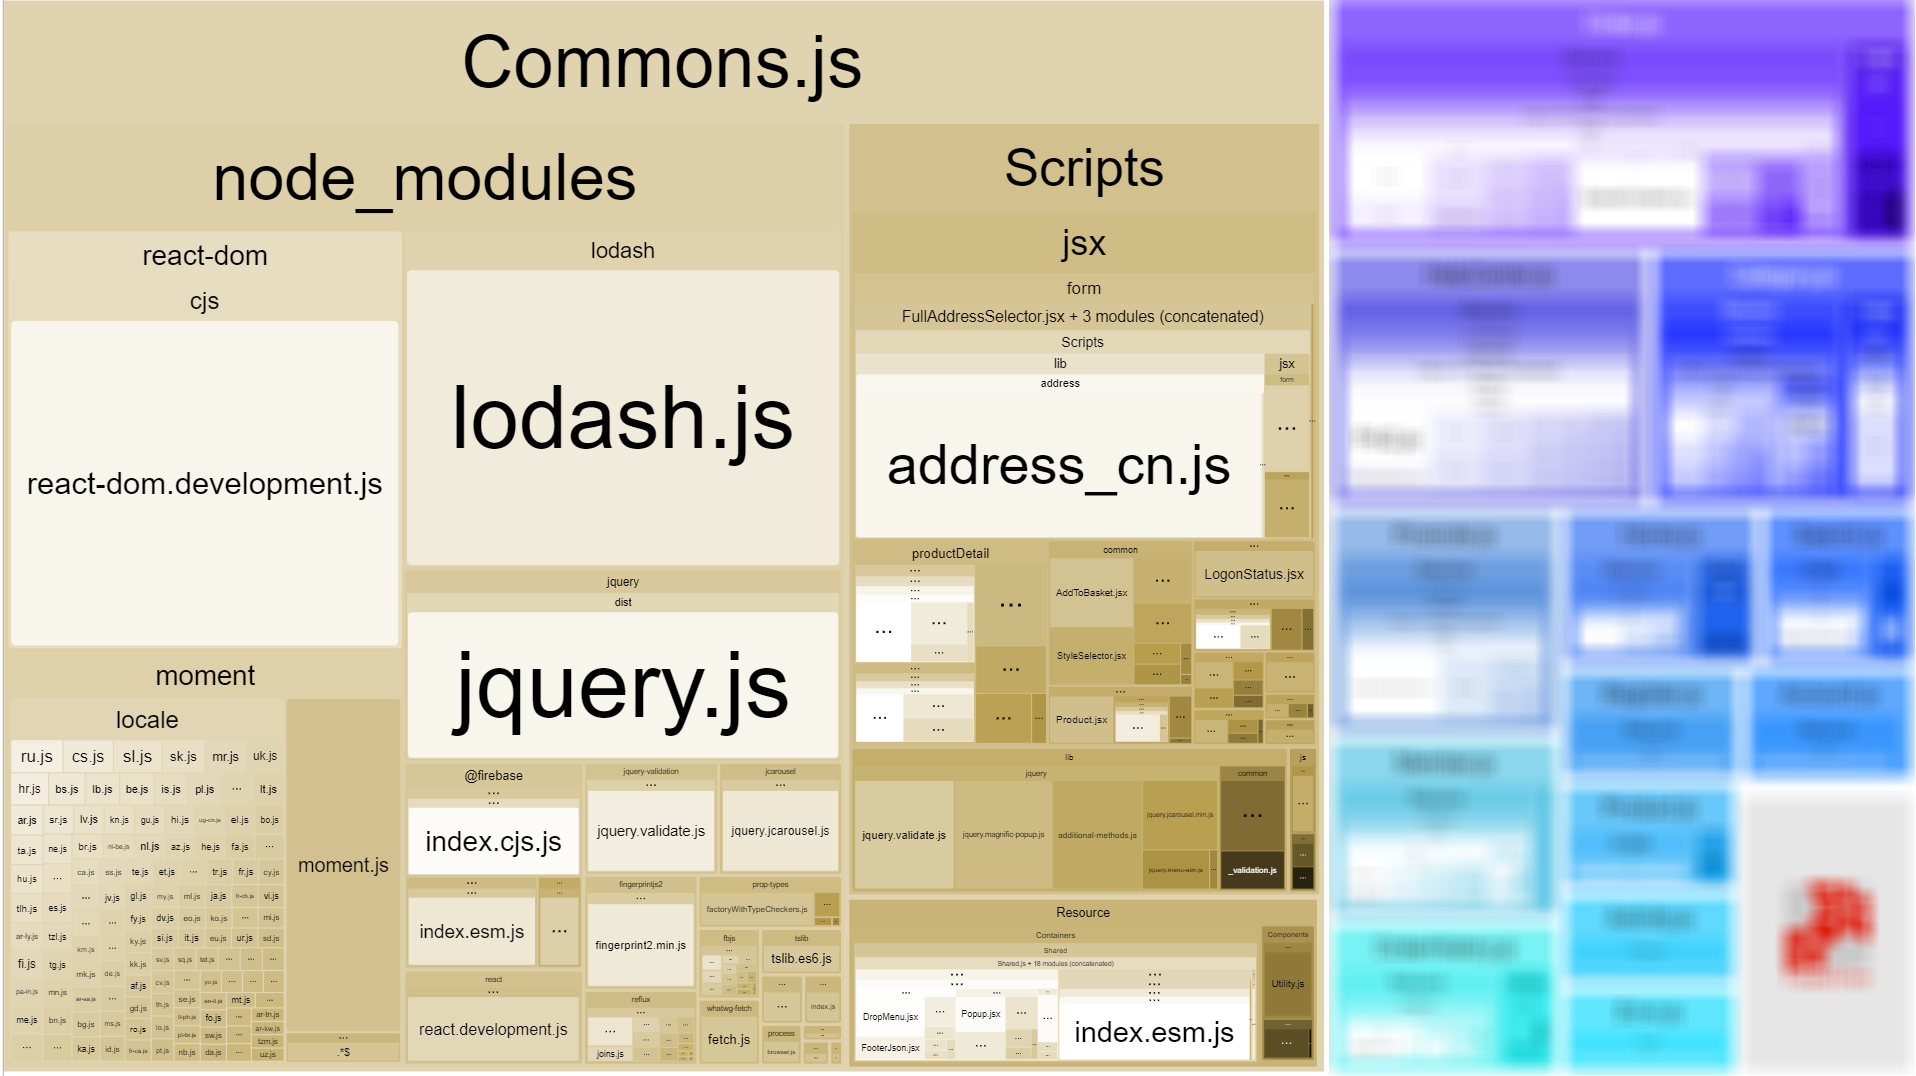
Task: Click the sk.js locale cell
Action: [x=183, y=757]
